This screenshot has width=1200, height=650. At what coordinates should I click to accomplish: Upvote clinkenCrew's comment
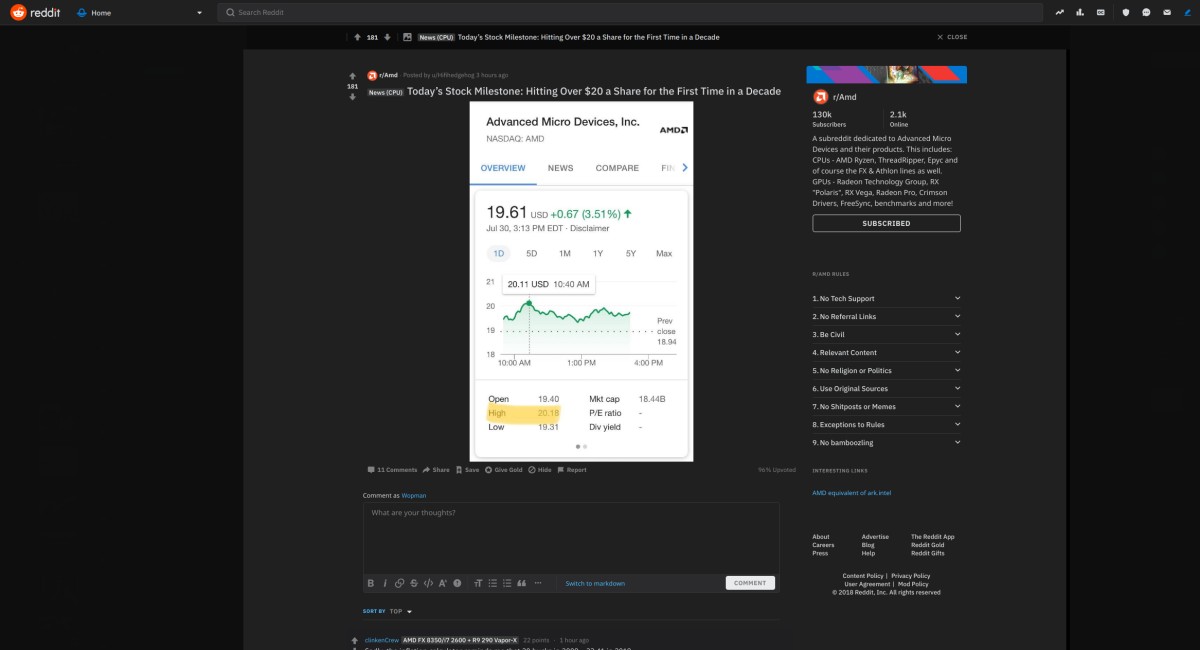[x=354, y=640]
